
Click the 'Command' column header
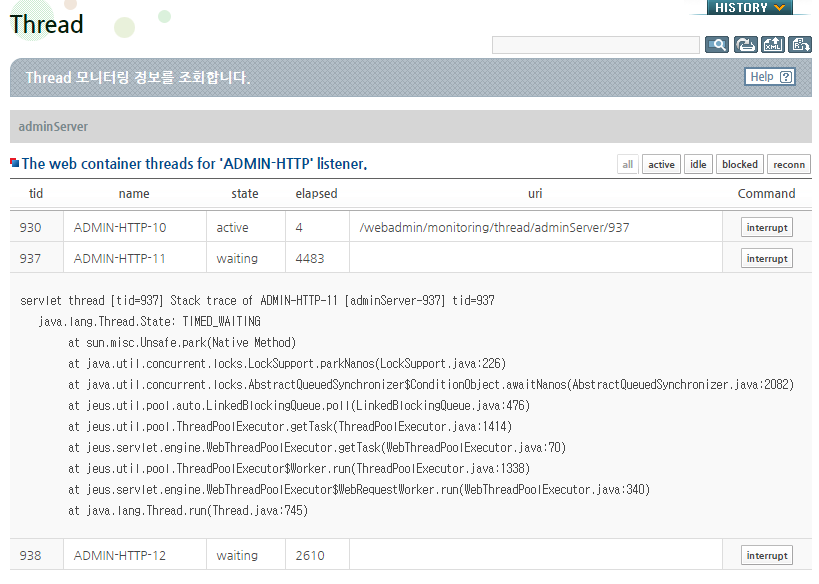coord(766,194)
